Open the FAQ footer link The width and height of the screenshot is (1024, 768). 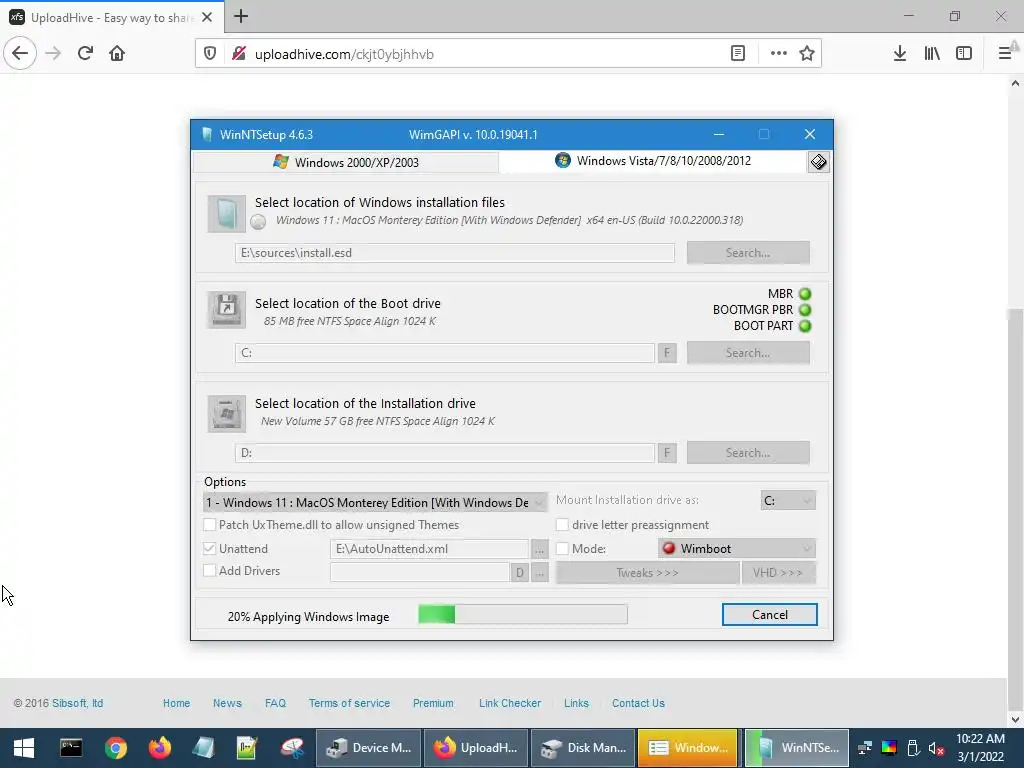pyautogui.click(x=275, y=703)
